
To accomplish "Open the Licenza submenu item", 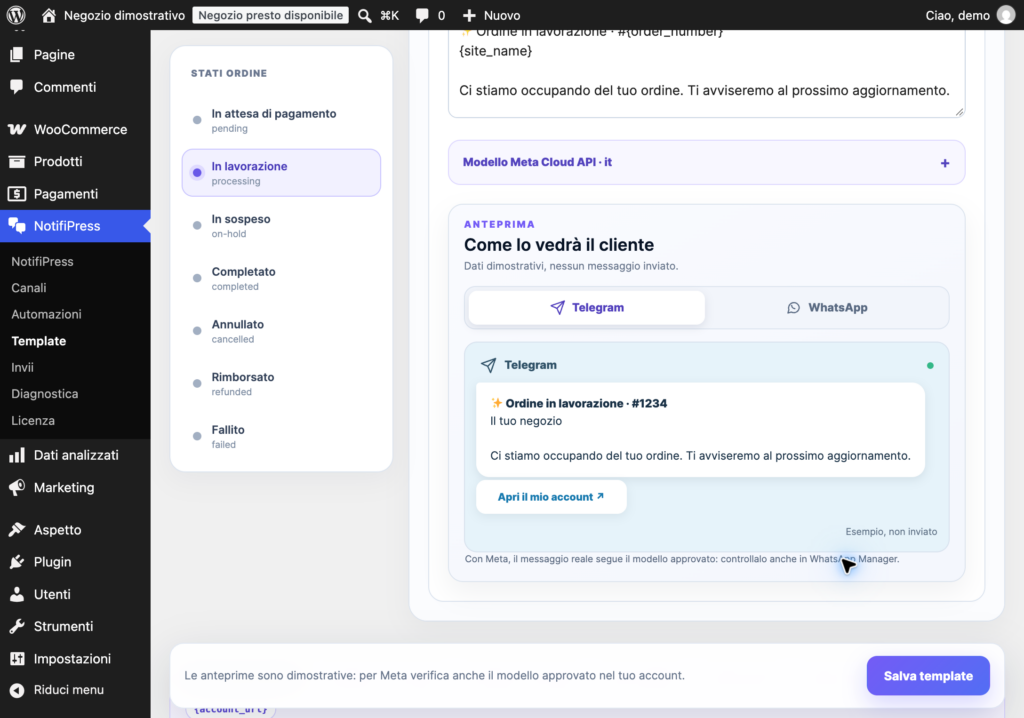I will (x=33, y=421).
